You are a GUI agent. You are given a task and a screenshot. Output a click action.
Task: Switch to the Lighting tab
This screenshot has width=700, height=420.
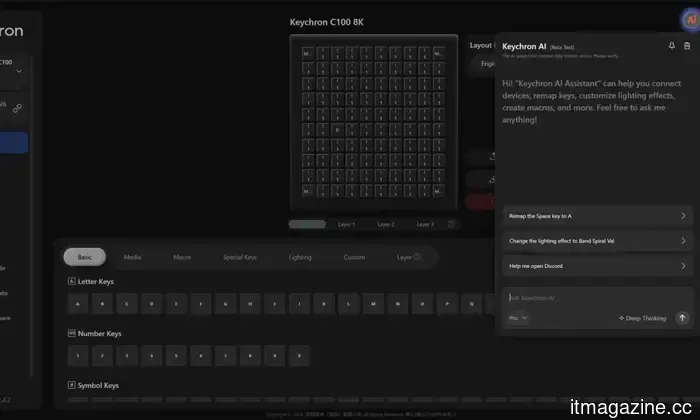point(300,257)
